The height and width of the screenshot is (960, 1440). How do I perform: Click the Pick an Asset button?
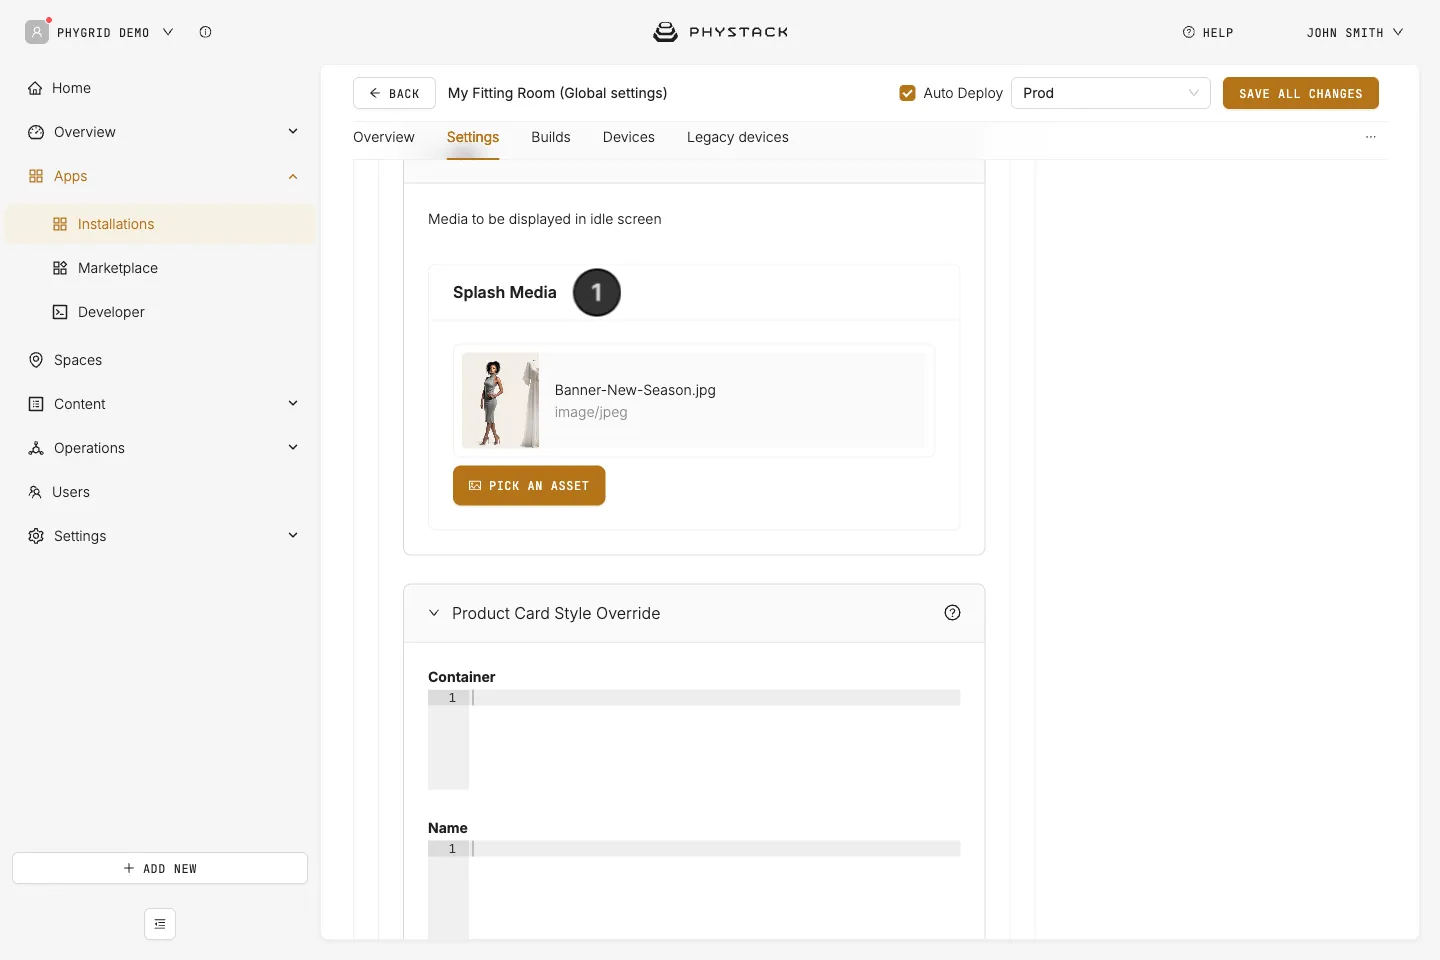[x=529, y=486]
